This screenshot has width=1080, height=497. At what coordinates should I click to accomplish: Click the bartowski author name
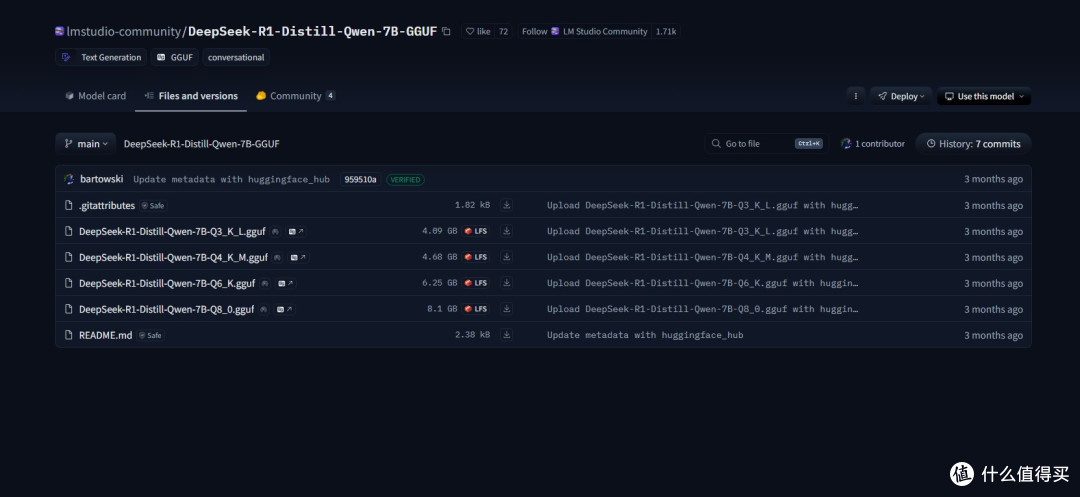(101, 179)
